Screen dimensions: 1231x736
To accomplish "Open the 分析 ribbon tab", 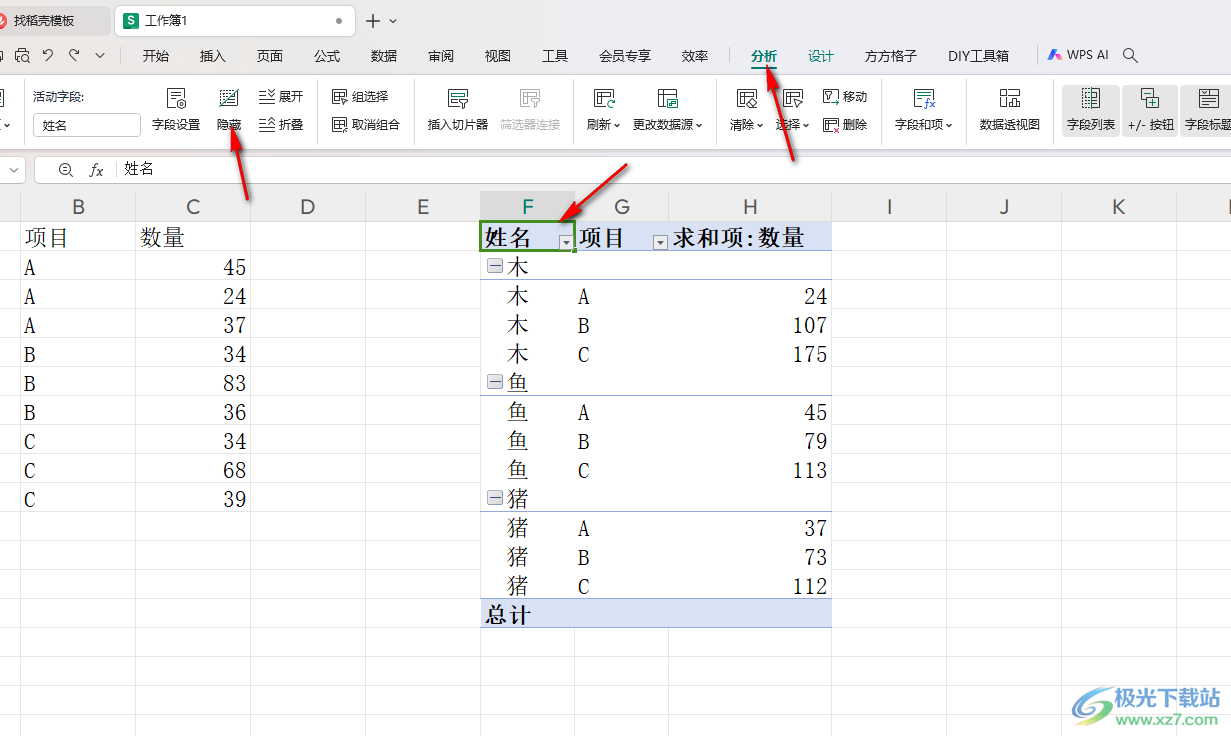I will 764,56.
